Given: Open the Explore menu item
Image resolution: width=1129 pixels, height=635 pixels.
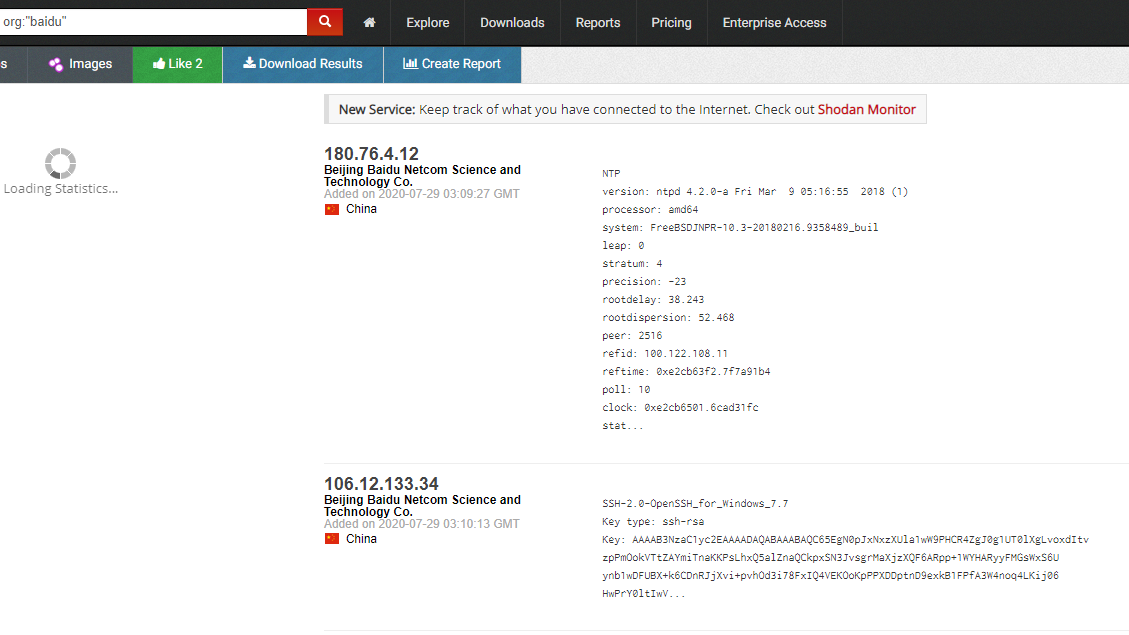Looking at the screenshot, I should pyautogui.click(x=428, y=22).
